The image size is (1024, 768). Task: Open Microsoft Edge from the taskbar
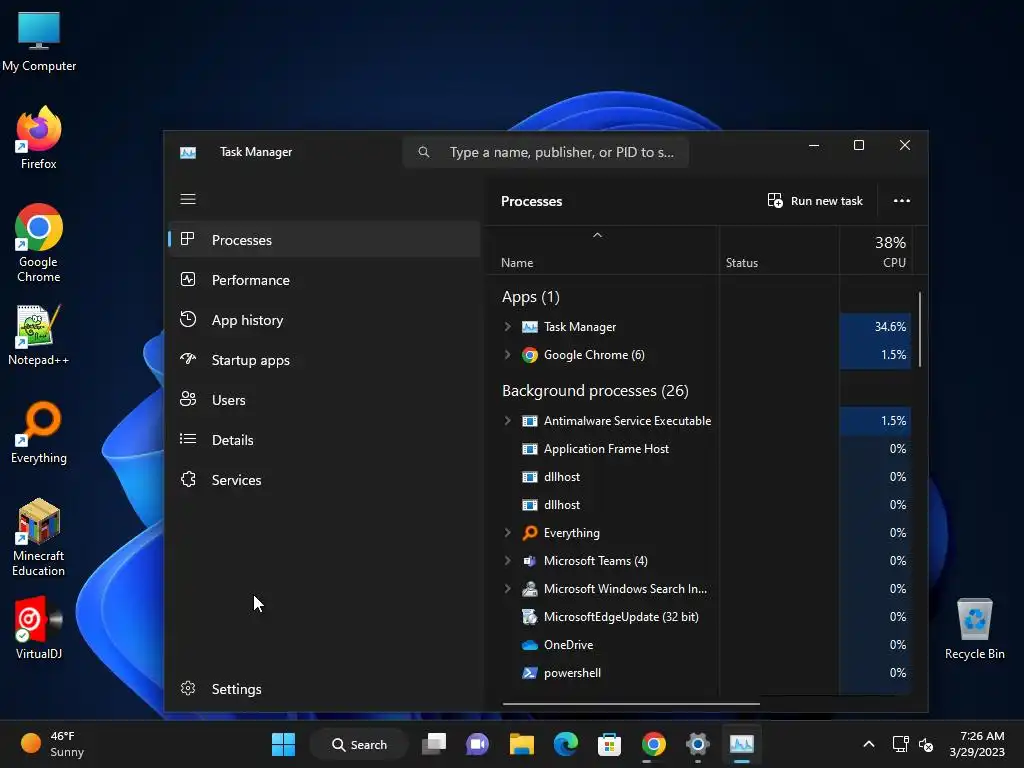click(x=566, y=744)
